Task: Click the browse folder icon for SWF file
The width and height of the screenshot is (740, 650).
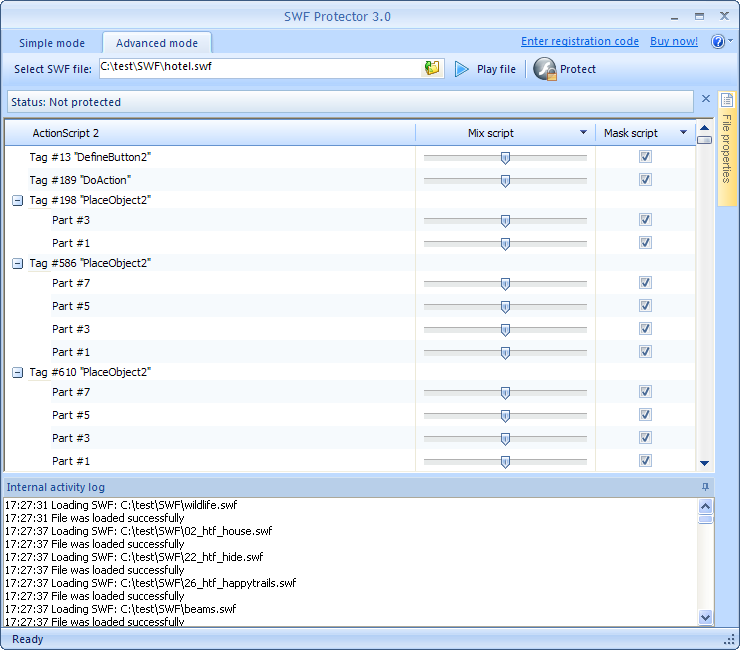Action: (432, 68)
